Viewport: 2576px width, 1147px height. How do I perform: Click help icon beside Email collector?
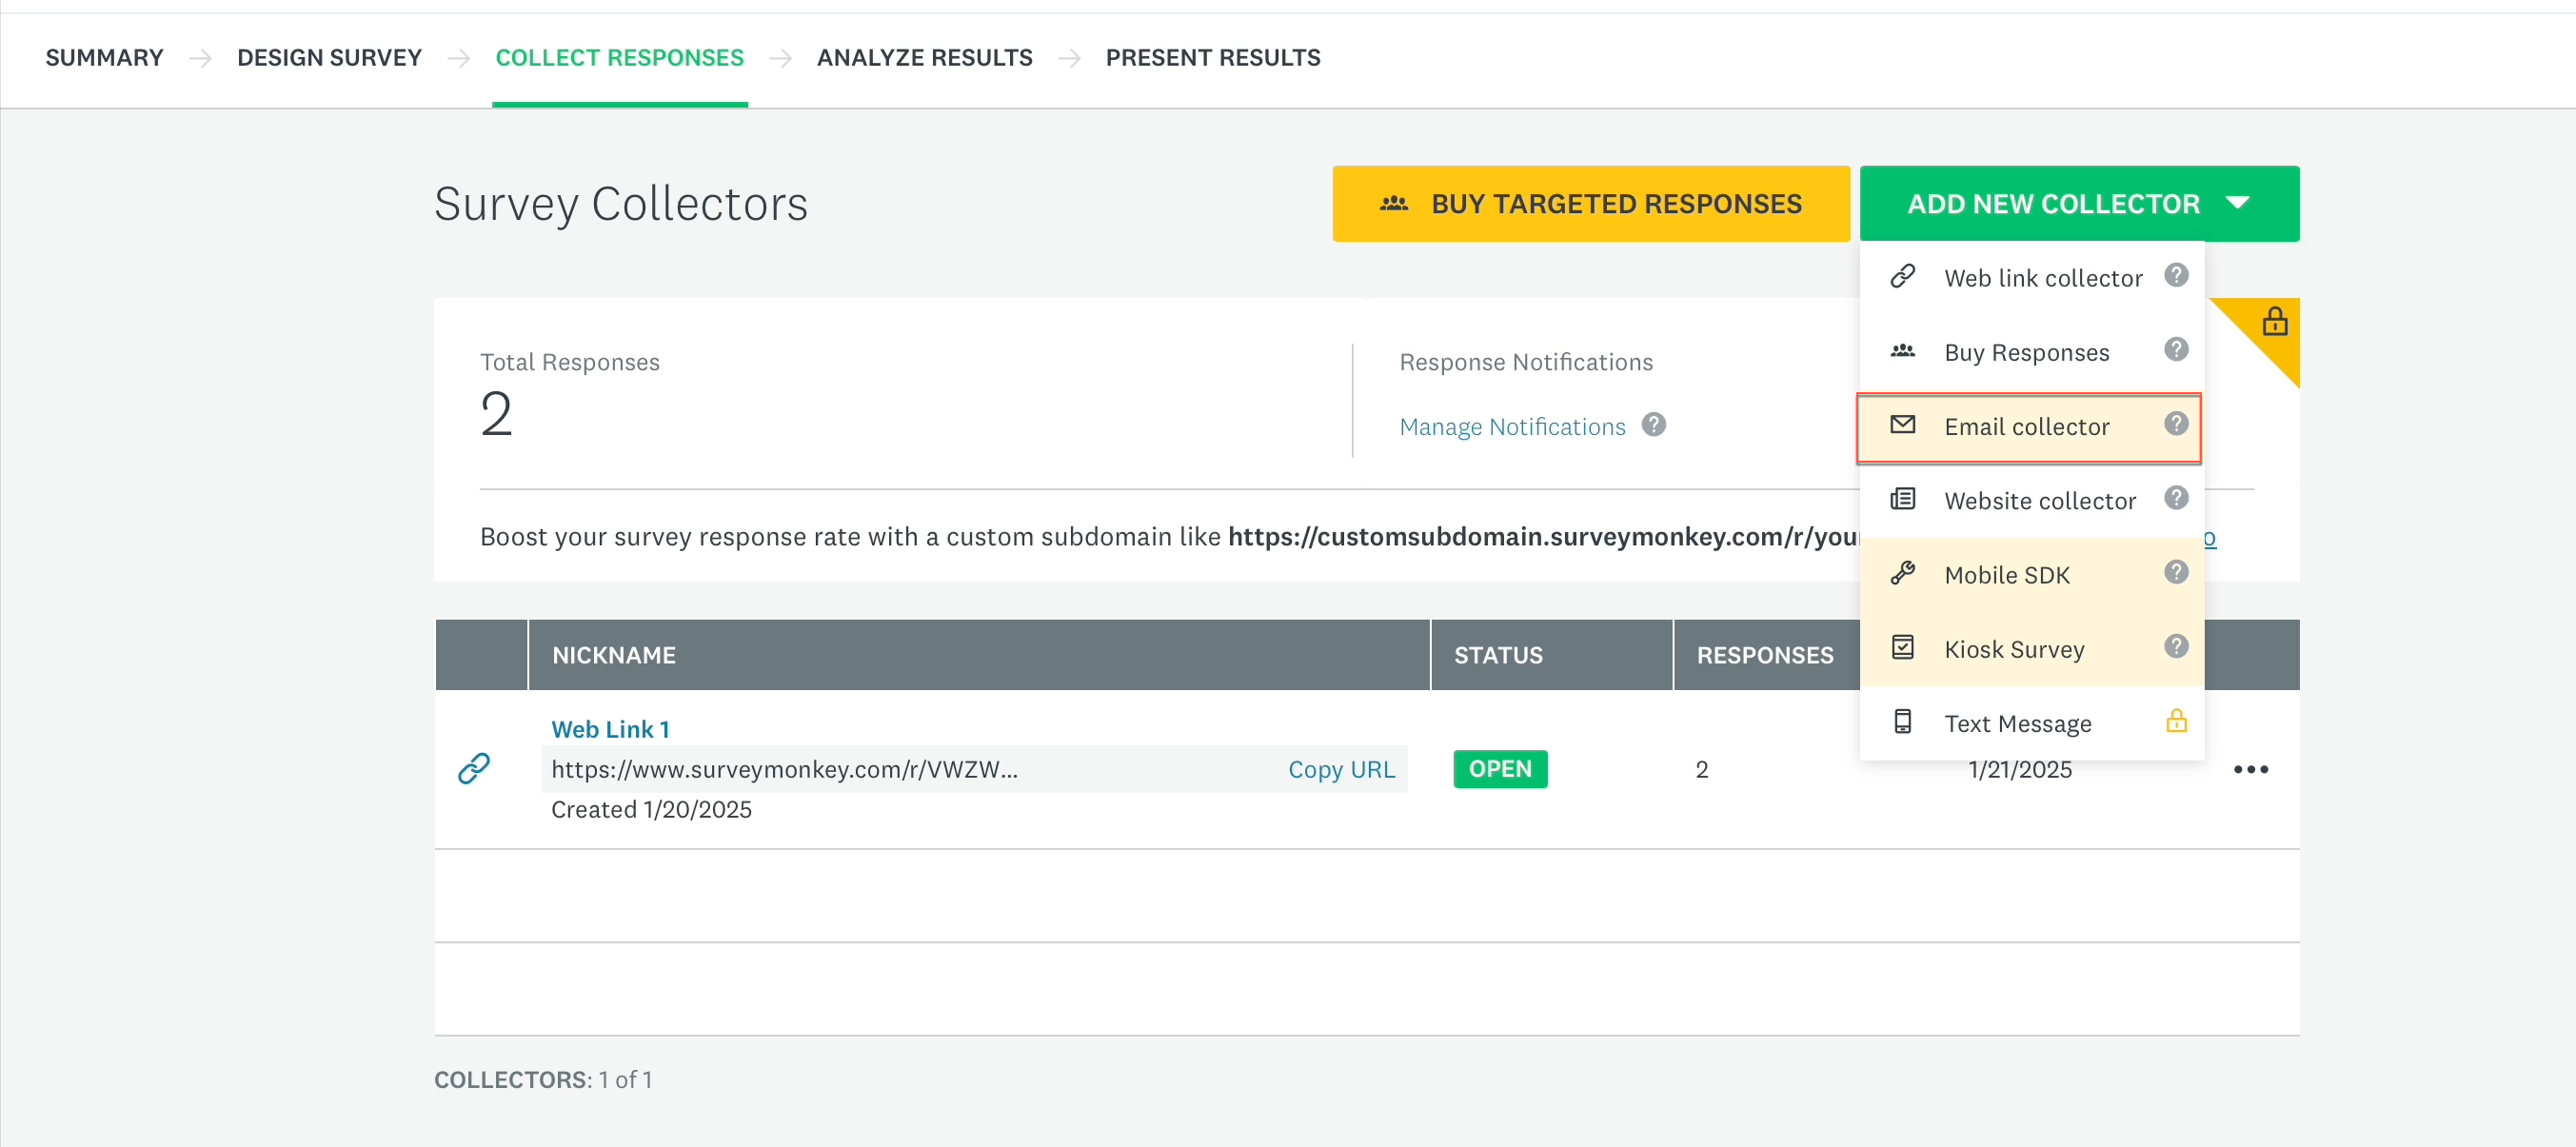(2175, 424)
